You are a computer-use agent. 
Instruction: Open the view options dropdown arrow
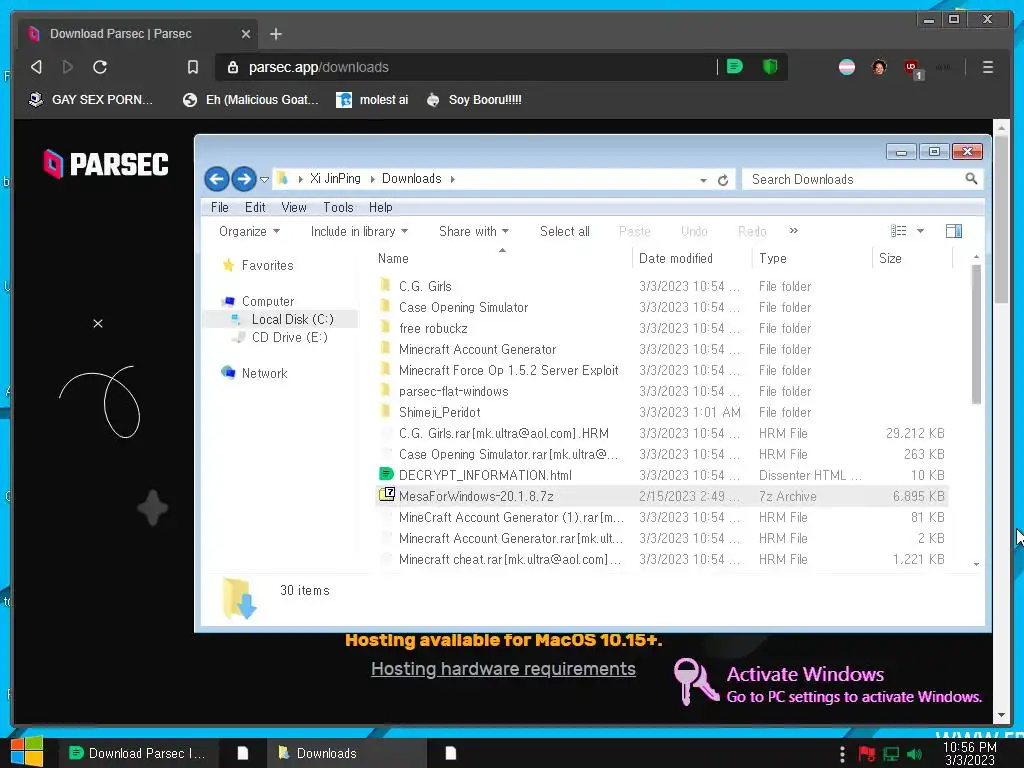[920, 231]
